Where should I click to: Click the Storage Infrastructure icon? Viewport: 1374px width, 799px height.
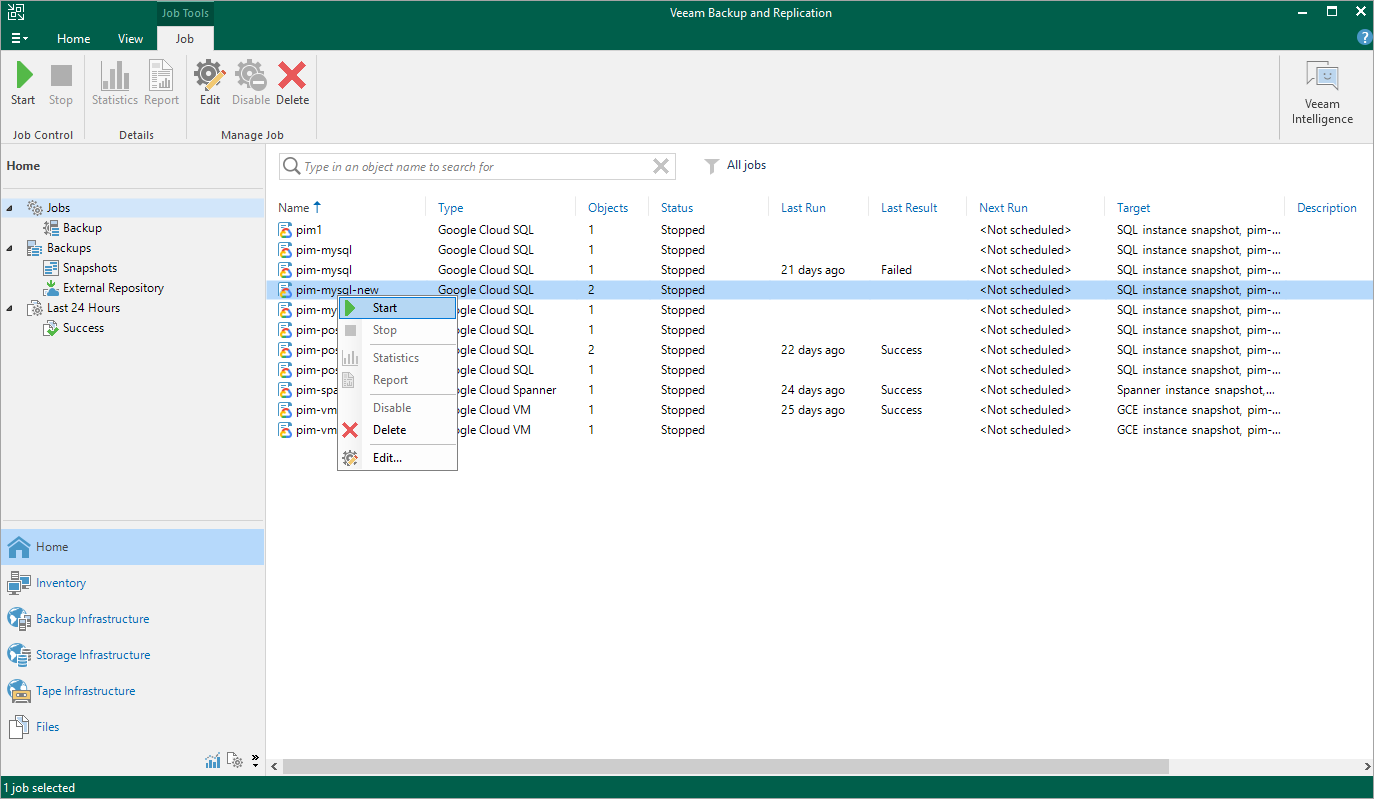19,655
